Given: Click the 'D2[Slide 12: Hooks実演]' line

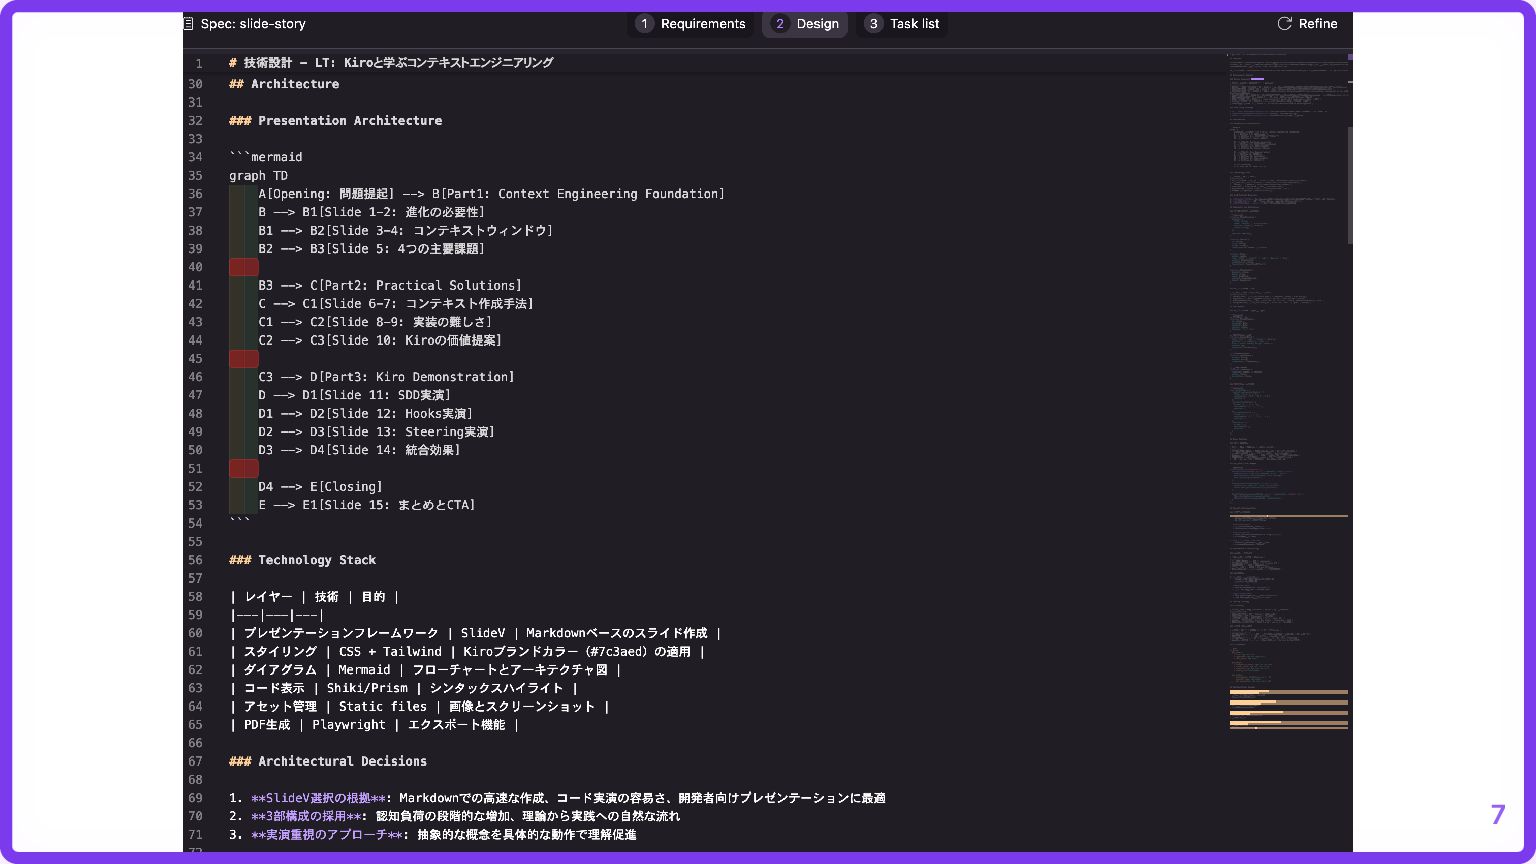Looking at the screenshot, I should [365, 414].
